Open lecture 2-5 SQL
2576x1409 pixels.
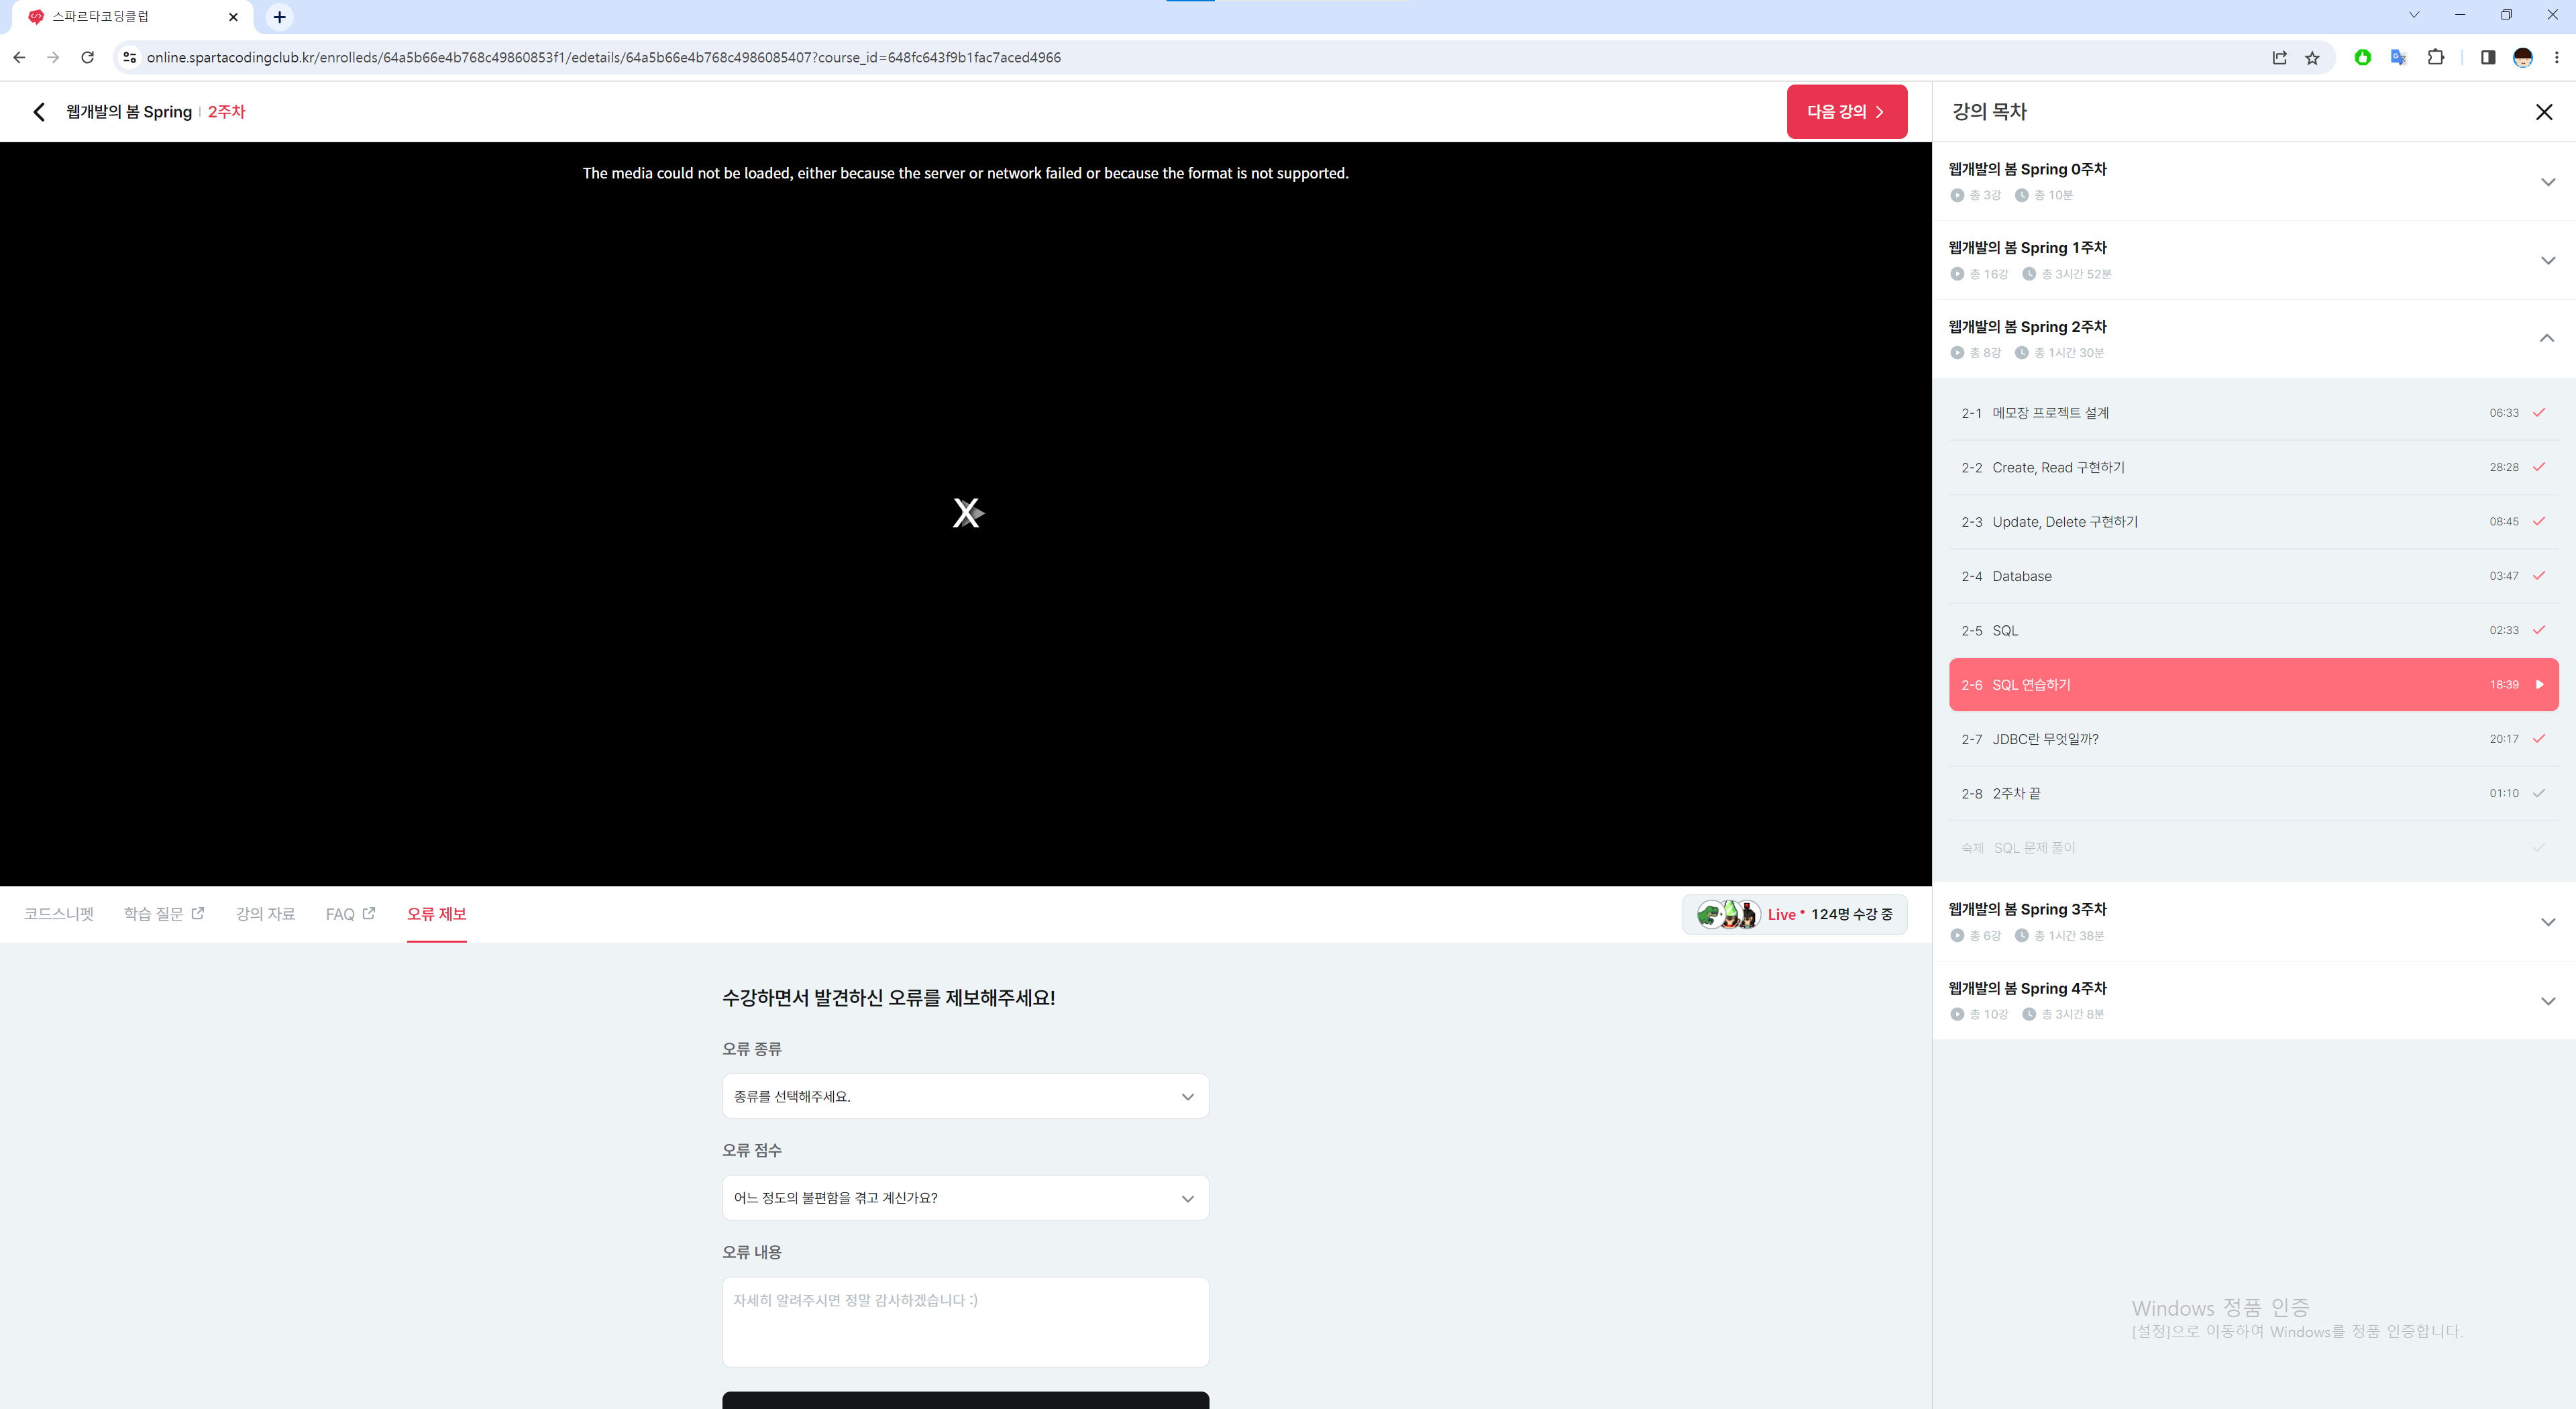[x=2253, y=631]
